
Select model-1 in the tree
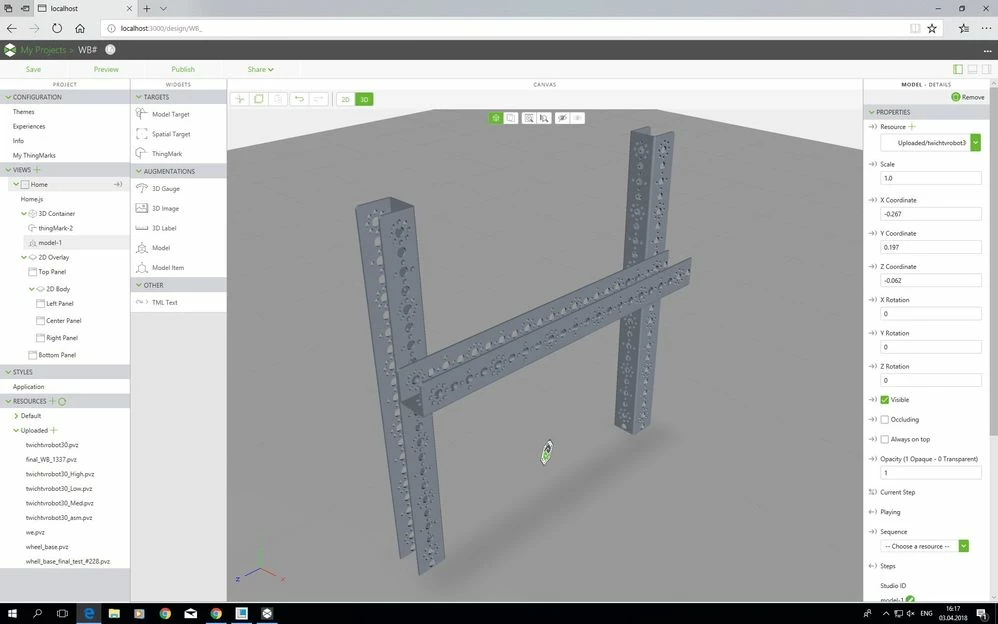click(50, 243)
